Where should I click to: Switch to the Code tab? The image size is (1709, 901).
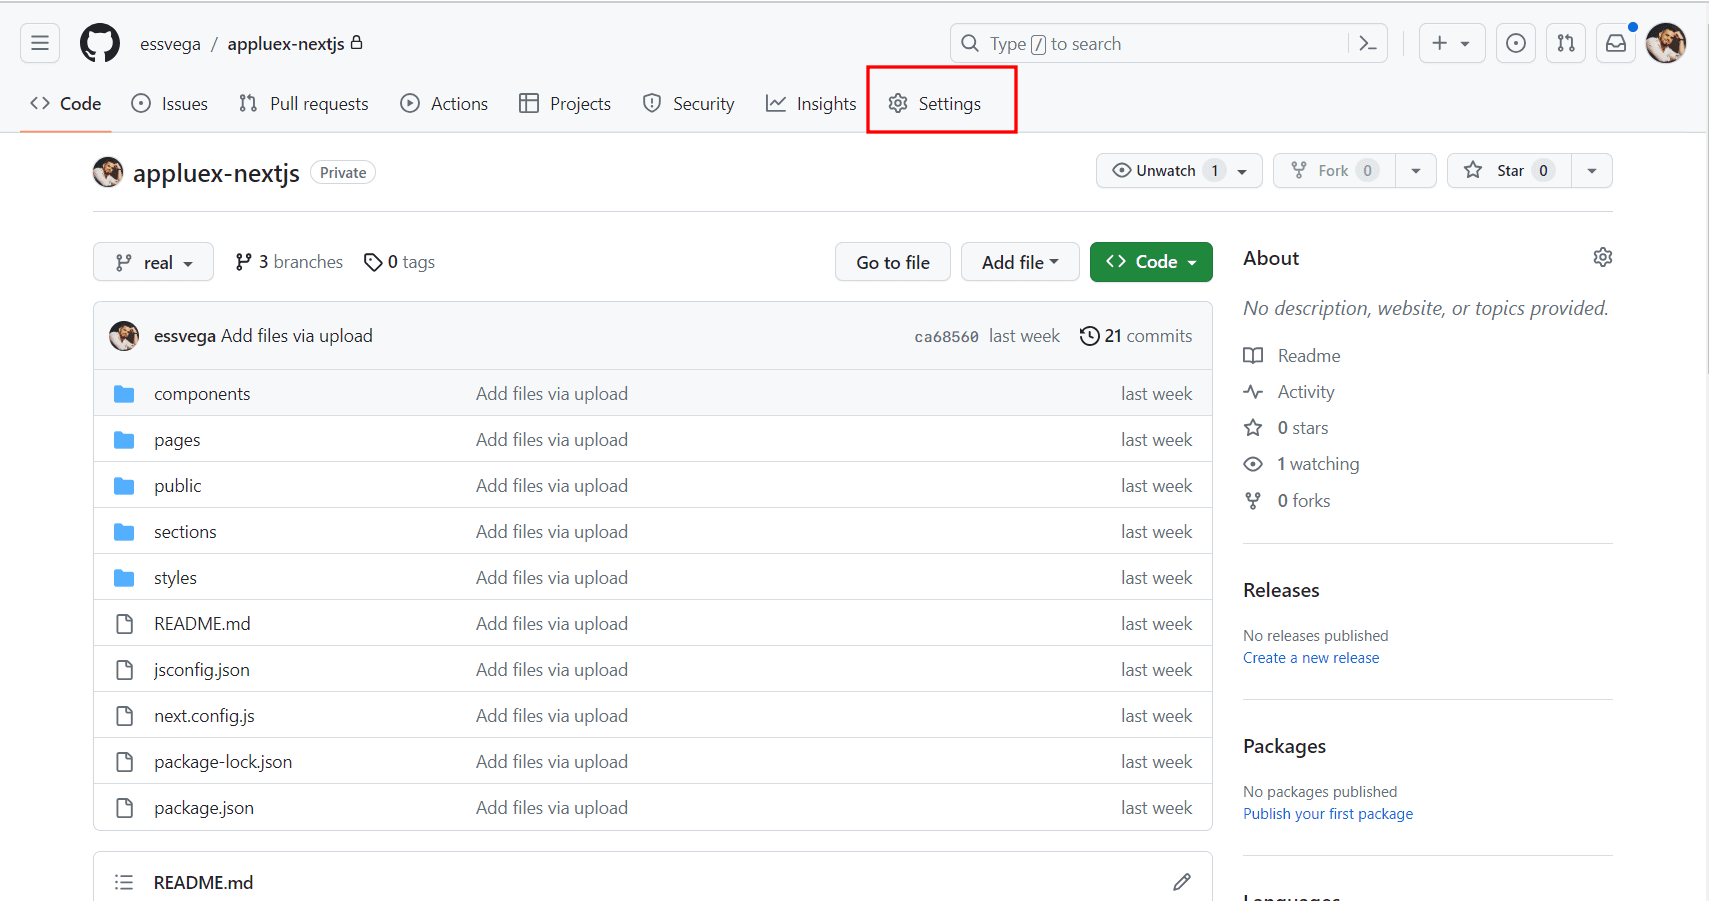[x=66, y=103]
